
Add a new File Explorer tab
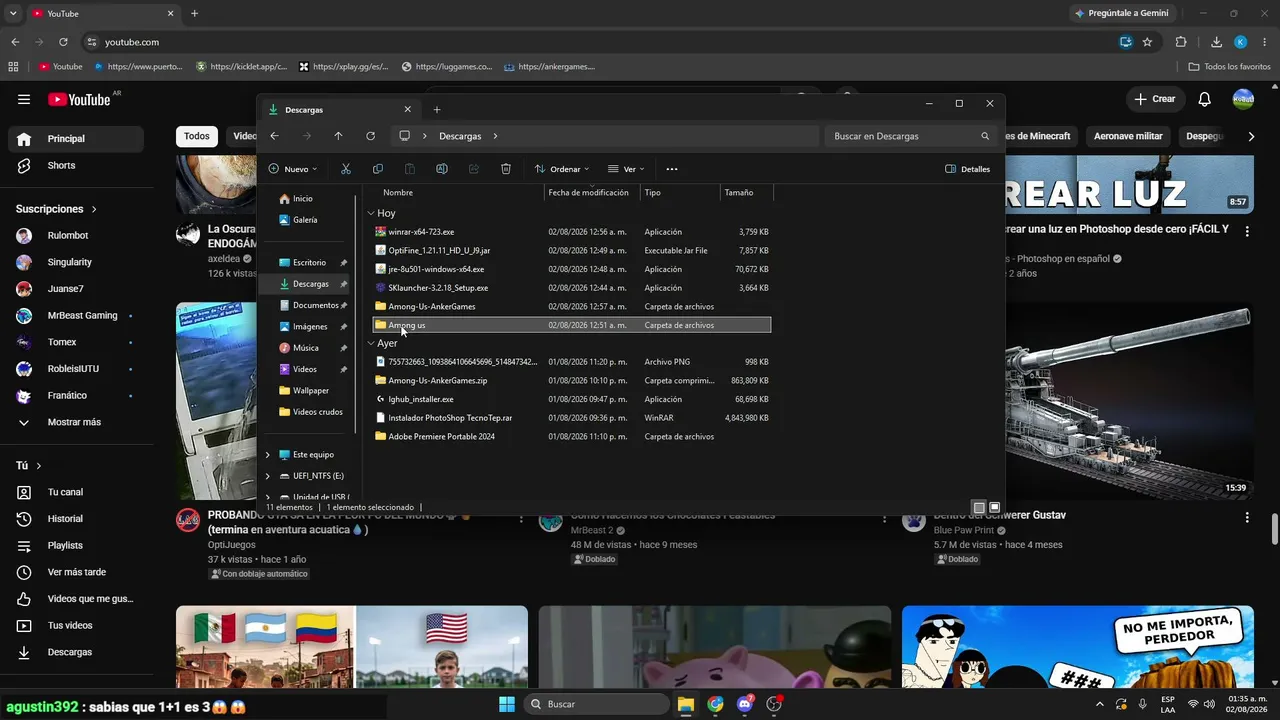pos(437,109)
